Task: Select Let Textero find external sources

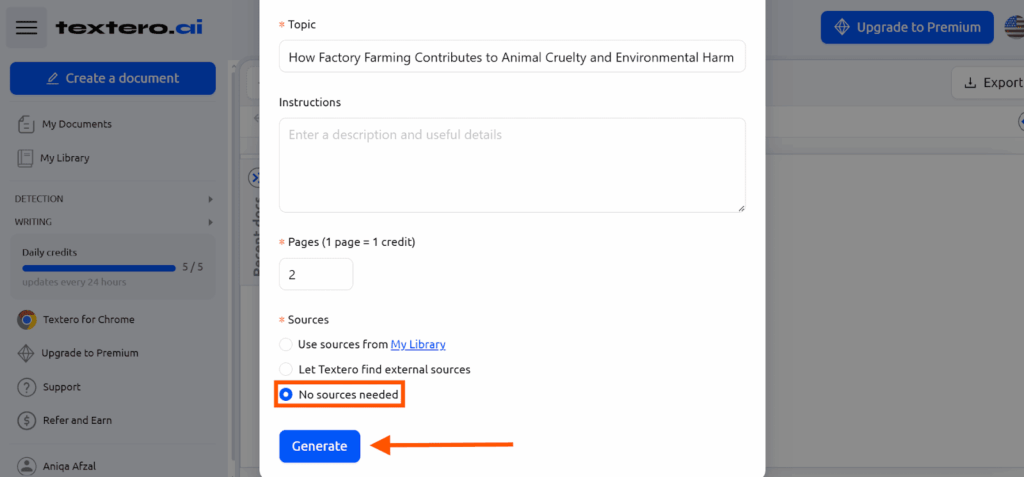Action: point(285,369)
